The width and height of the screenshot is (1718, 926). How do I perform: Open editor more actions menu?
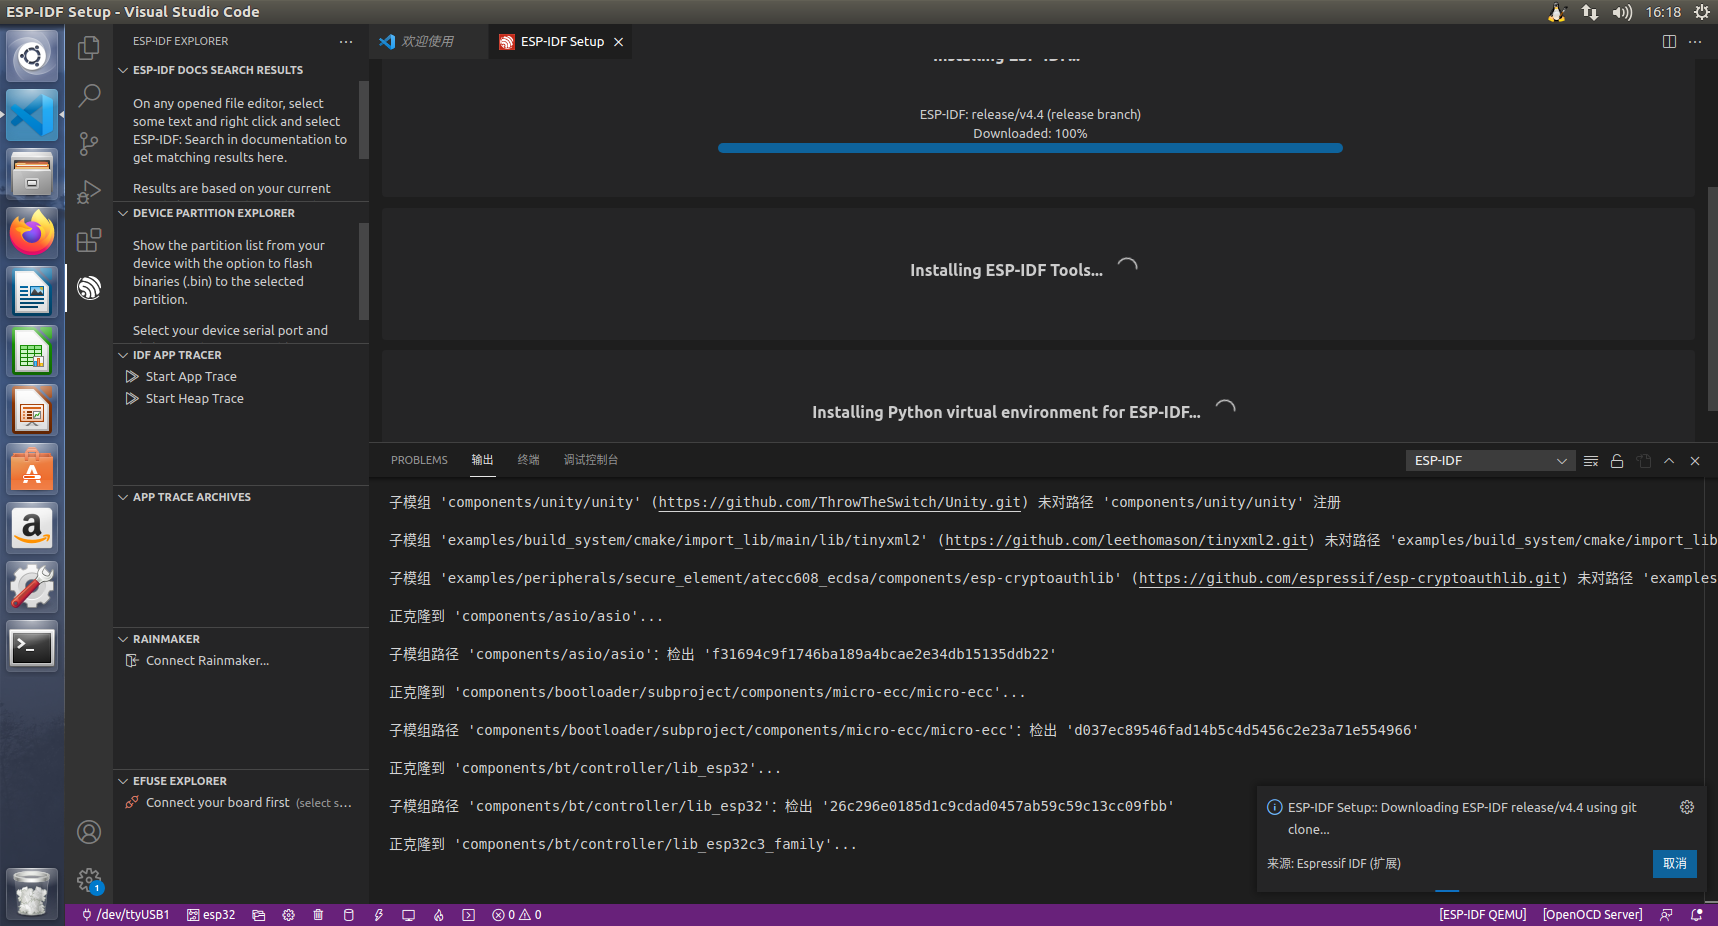(x=1695, y=41)
